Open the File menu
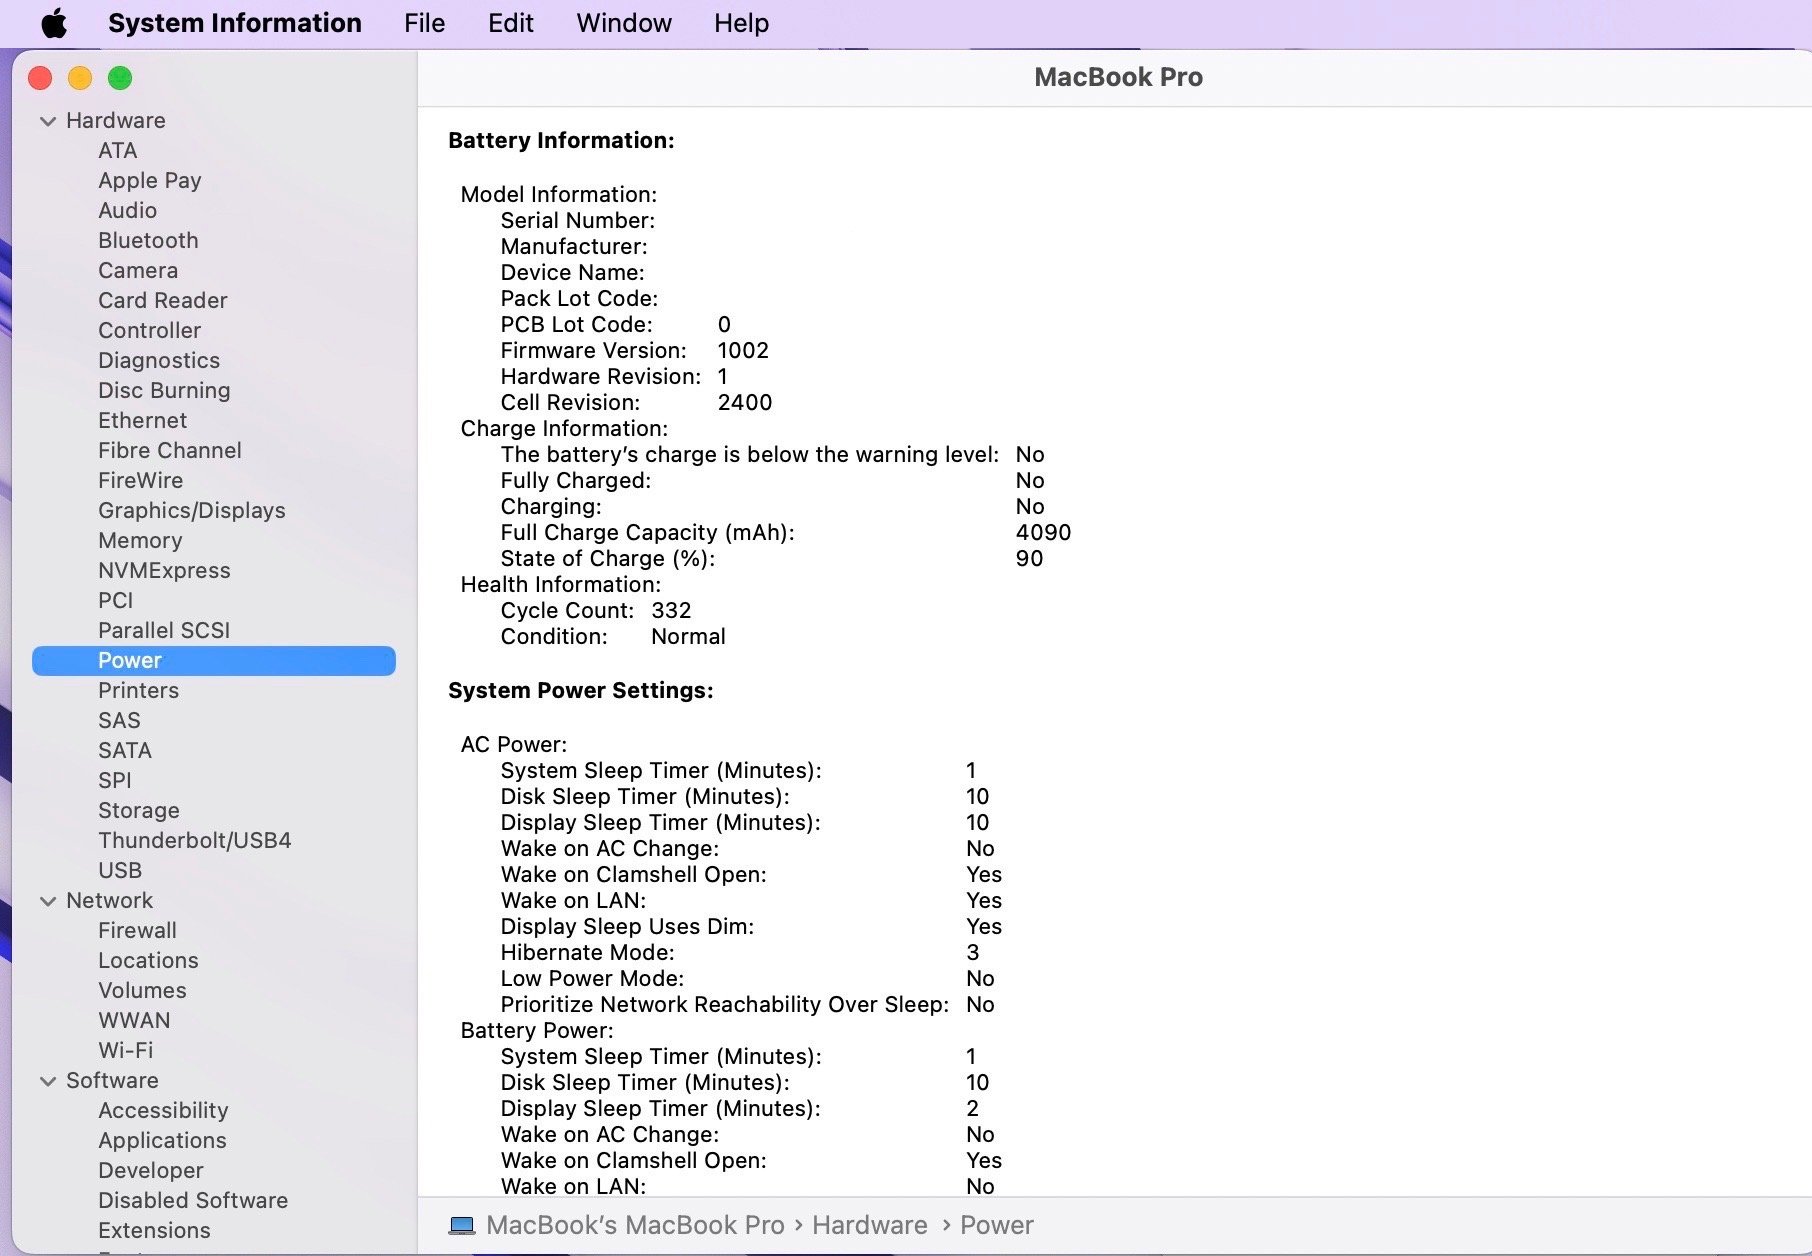 424,23
